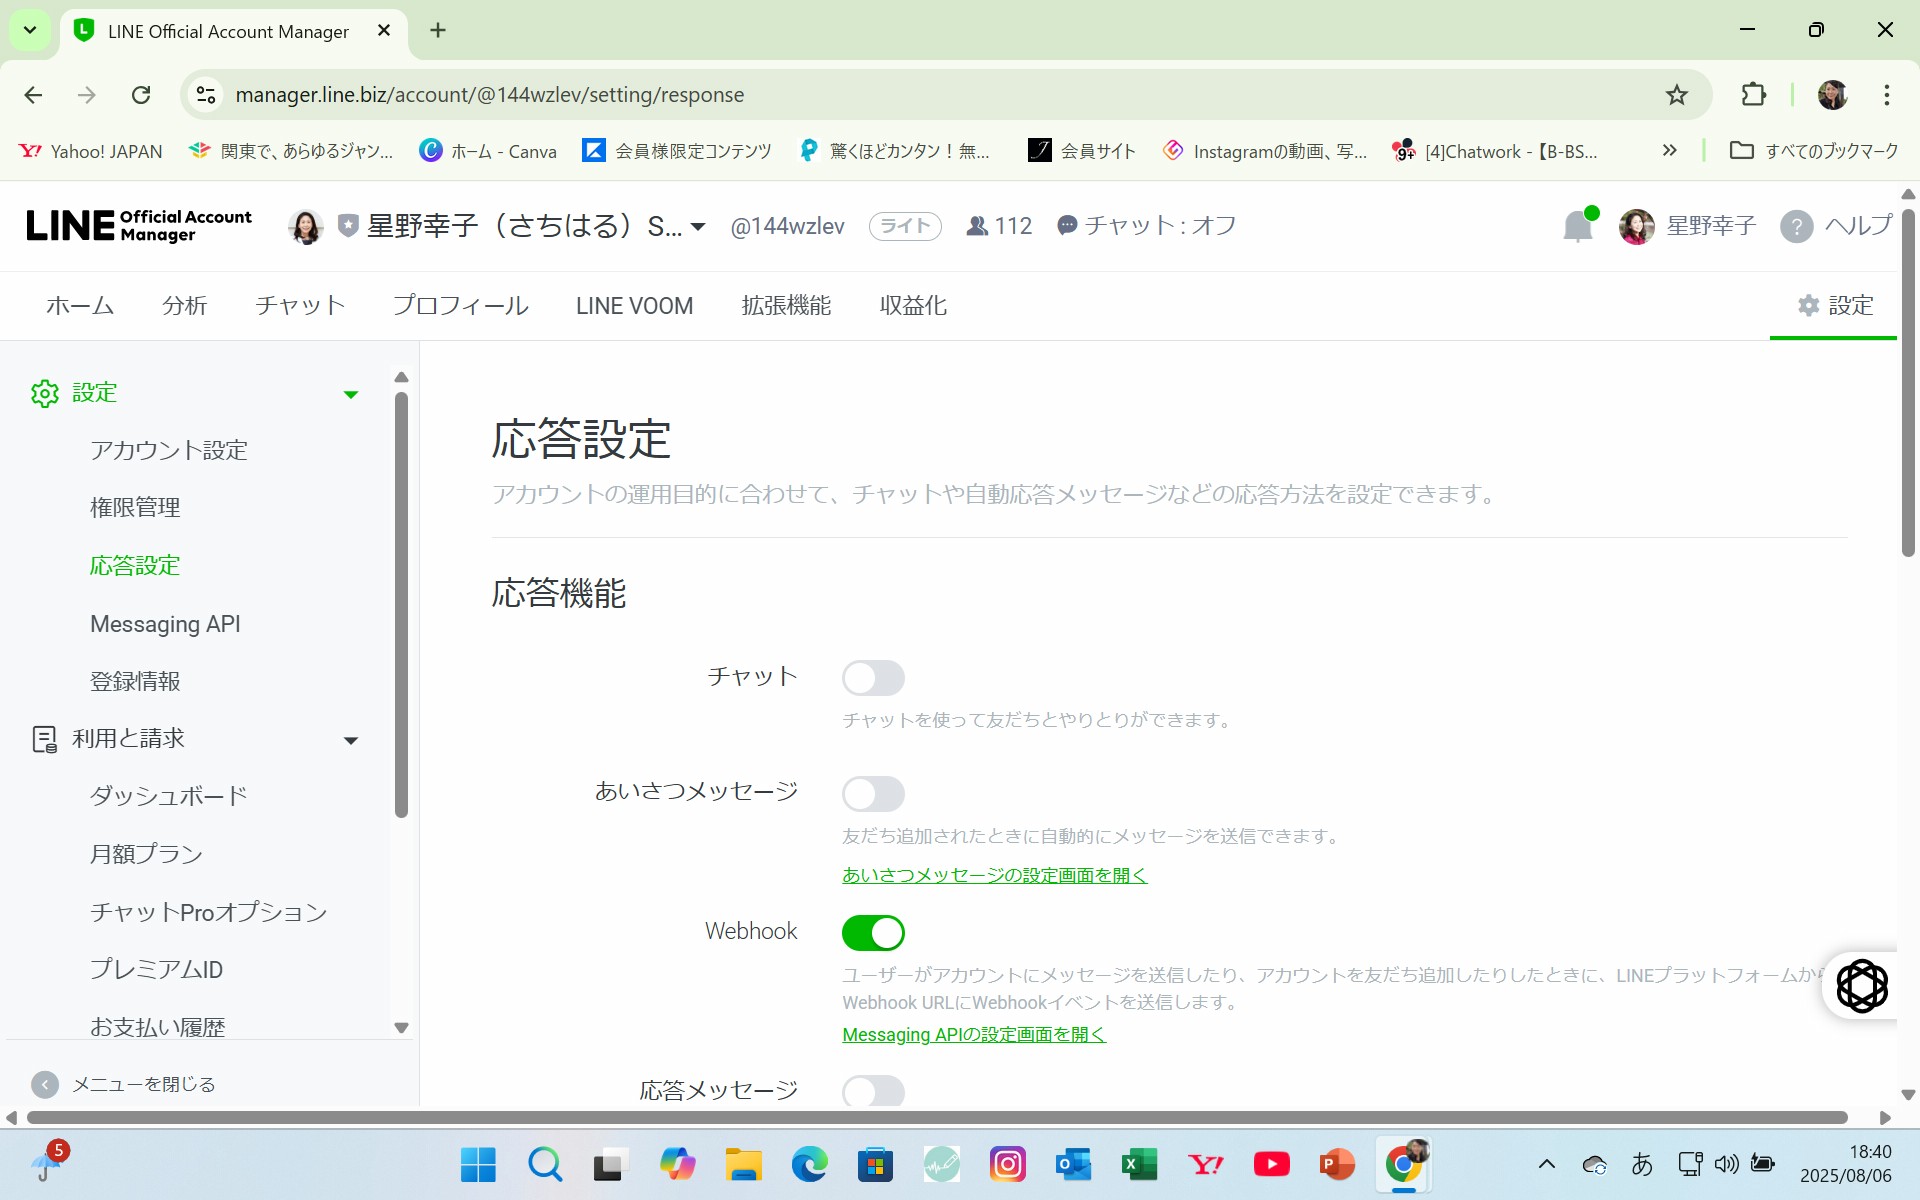1920x1200 pixels.
Task: Go to the ホーム tab
Action: pyautogui.click(x=80, y=306)
